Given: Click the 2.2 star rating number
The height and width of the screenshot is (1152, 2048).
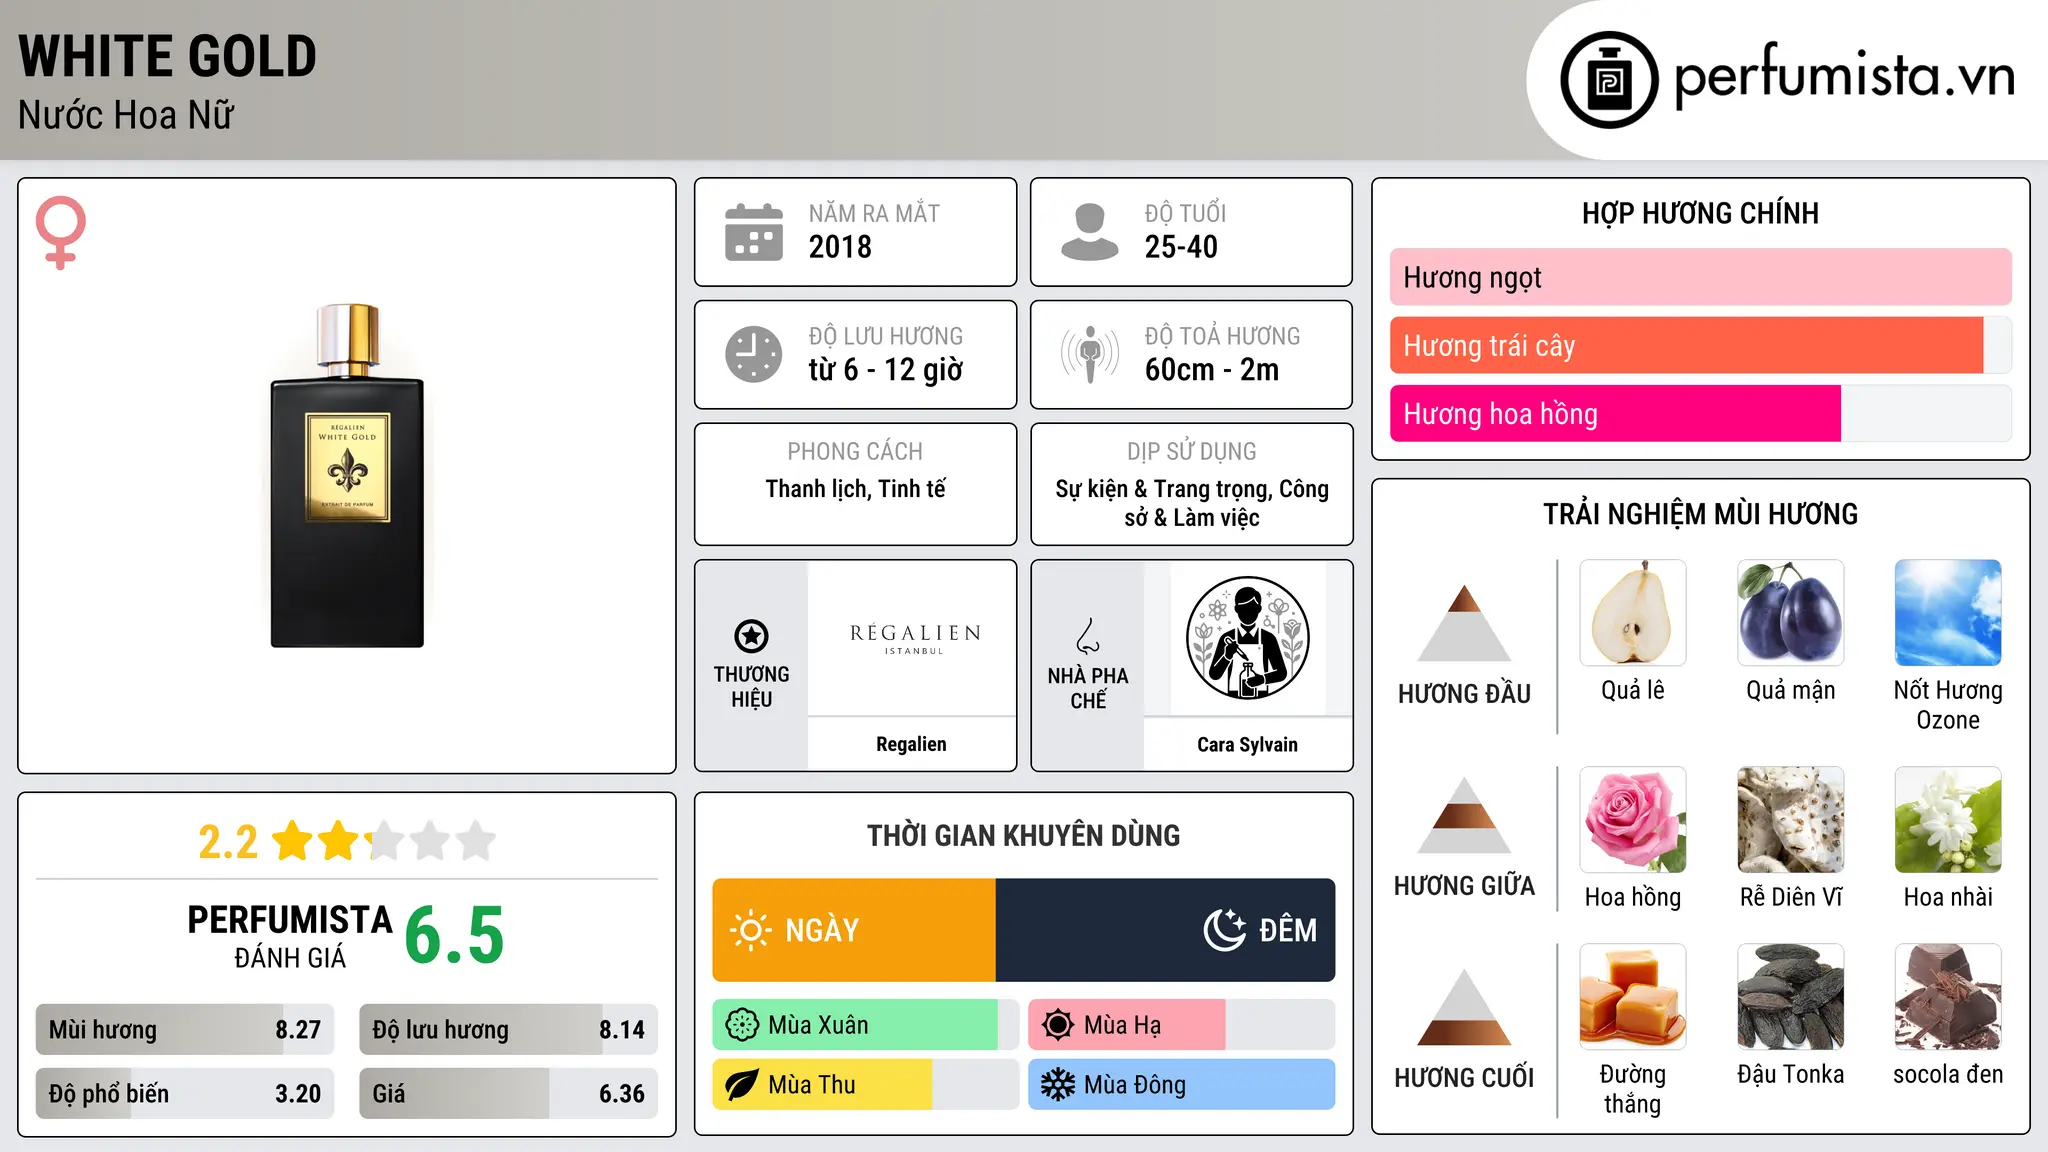Looking at the screenshot, I should (228, 842).
